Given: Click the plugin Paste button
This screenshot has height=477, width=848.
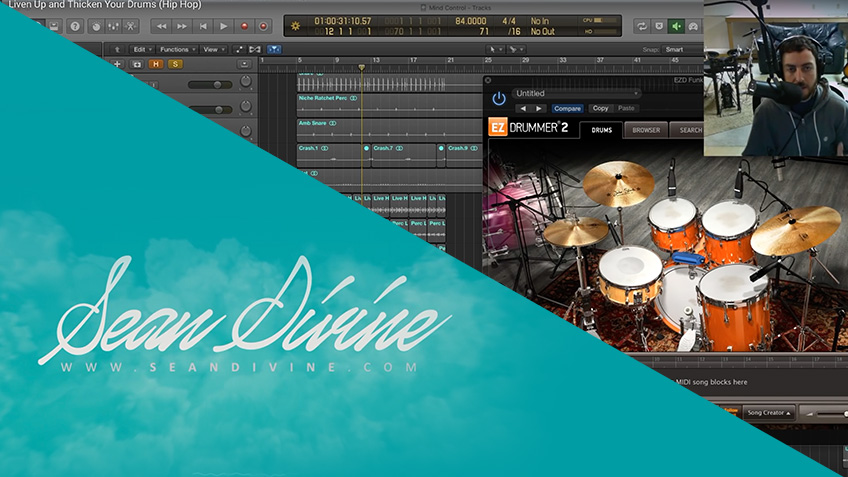Looking at the screenshot, I should point(626,109).
